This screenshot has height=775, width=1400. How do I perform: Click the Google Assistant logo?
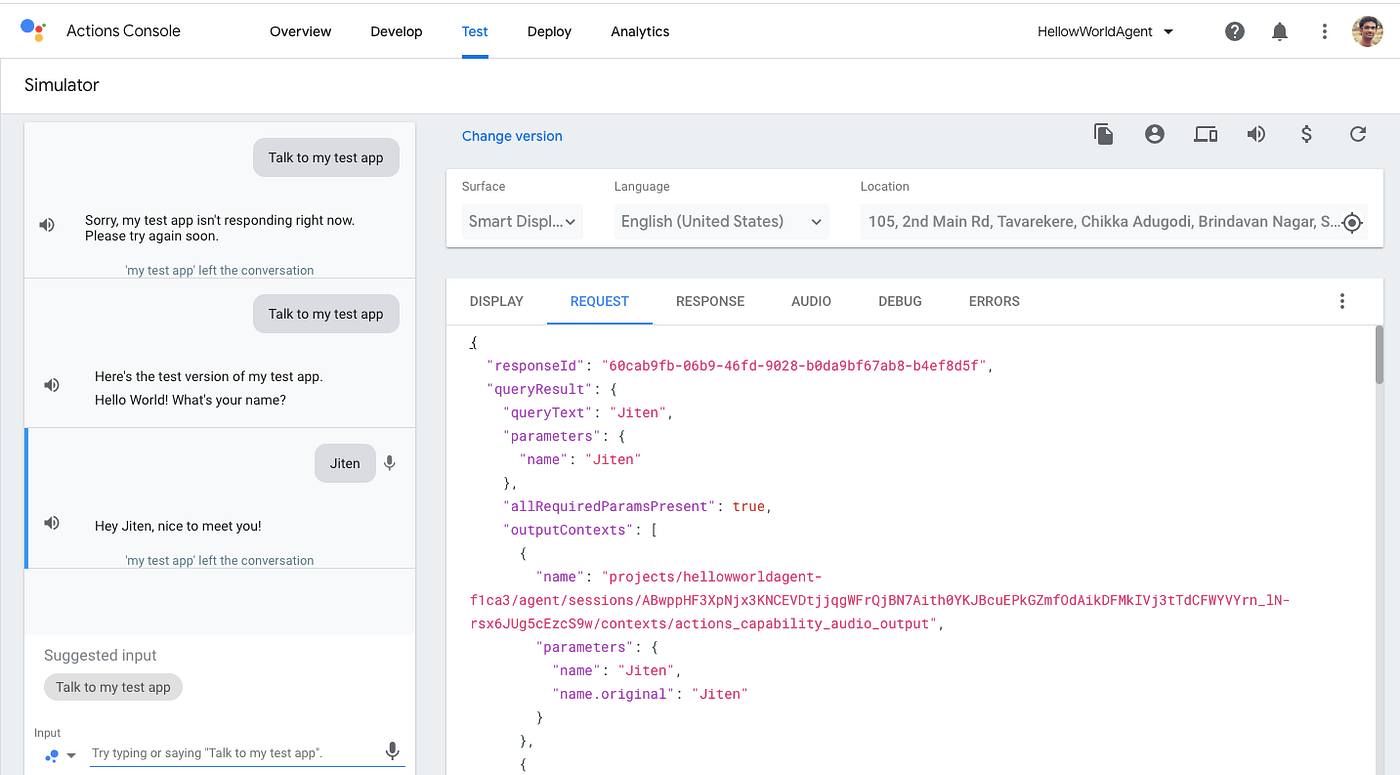point(33,30)
